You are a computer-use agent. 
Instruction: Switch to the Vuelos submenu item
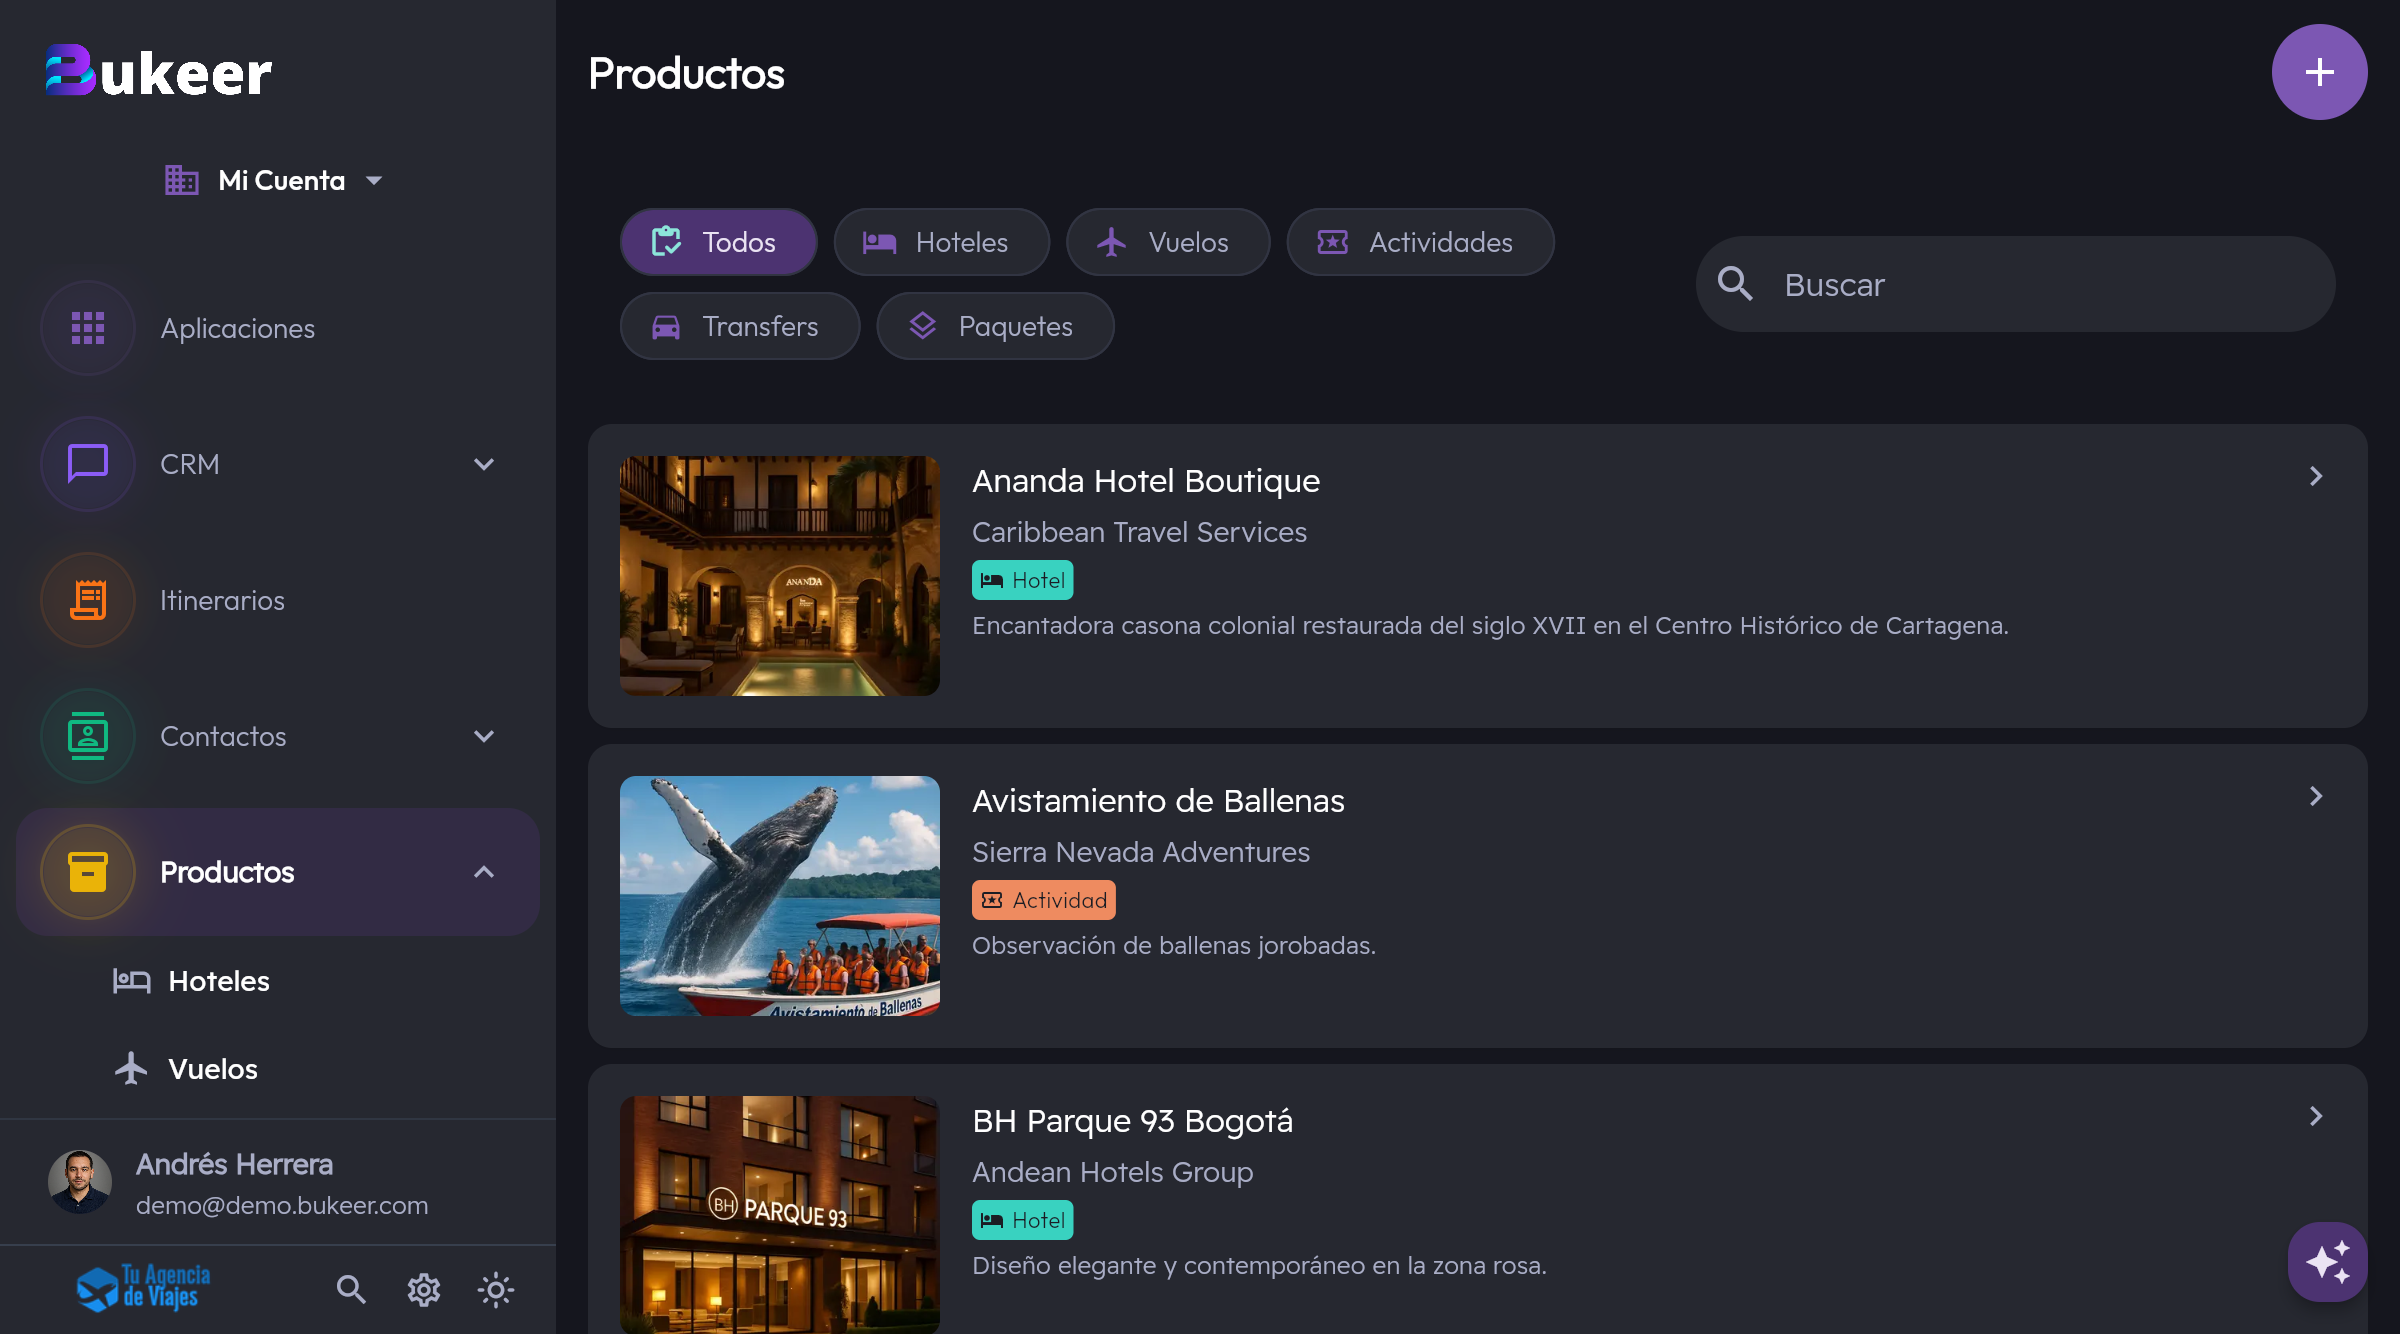click(213, 1068)
